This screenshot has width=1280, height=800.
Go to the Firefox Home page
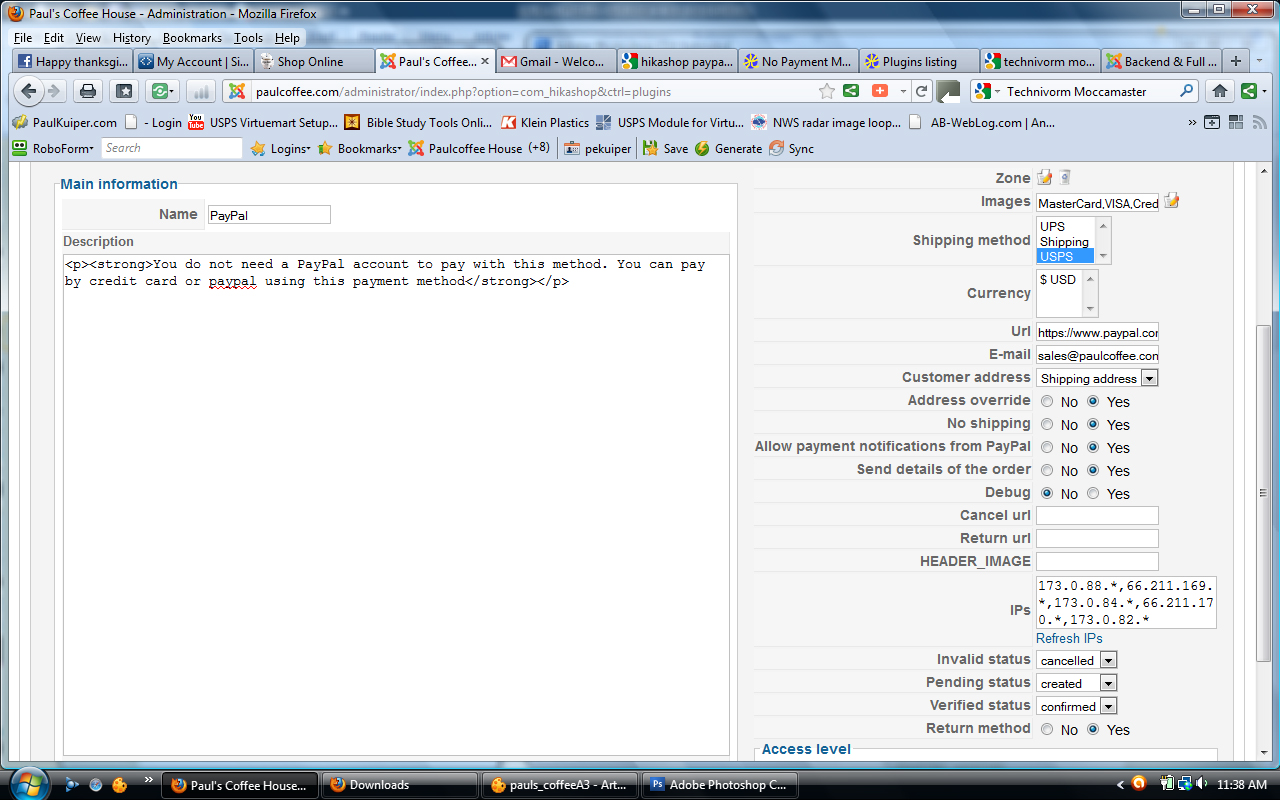pyautogui.click(x=1220, y=91)
